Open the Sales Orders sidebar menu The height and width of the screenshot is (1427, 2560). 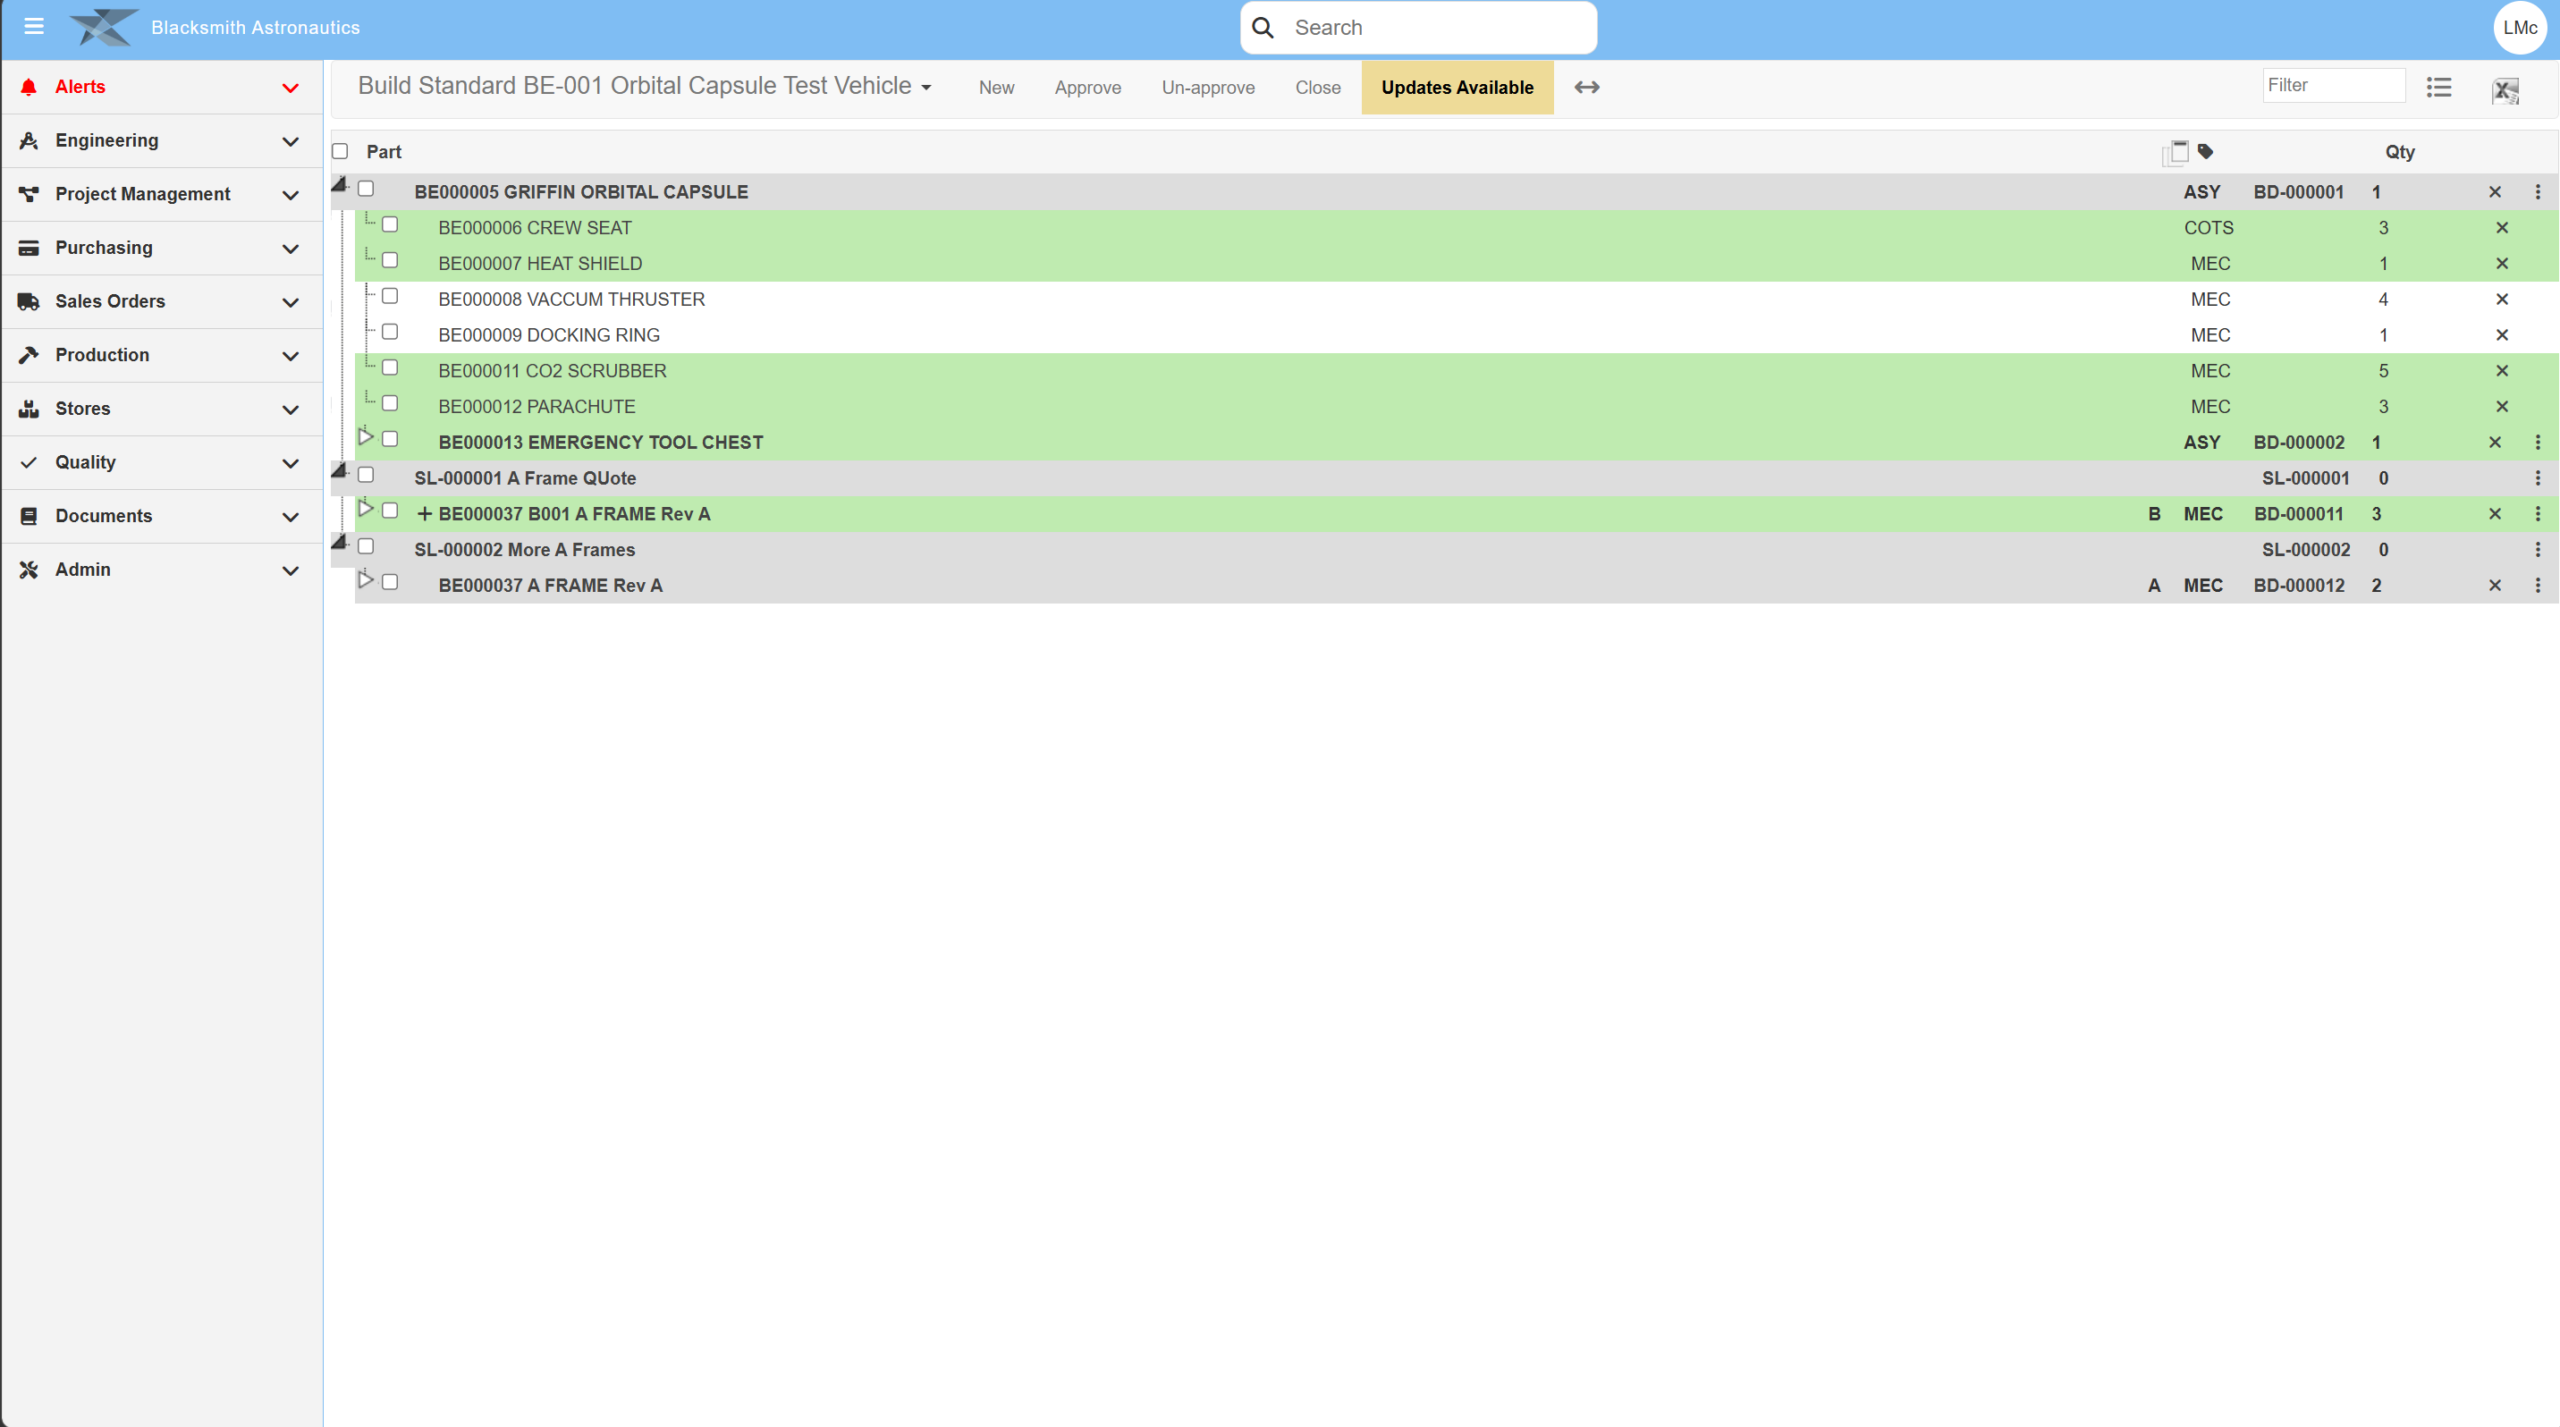[161, 302]
